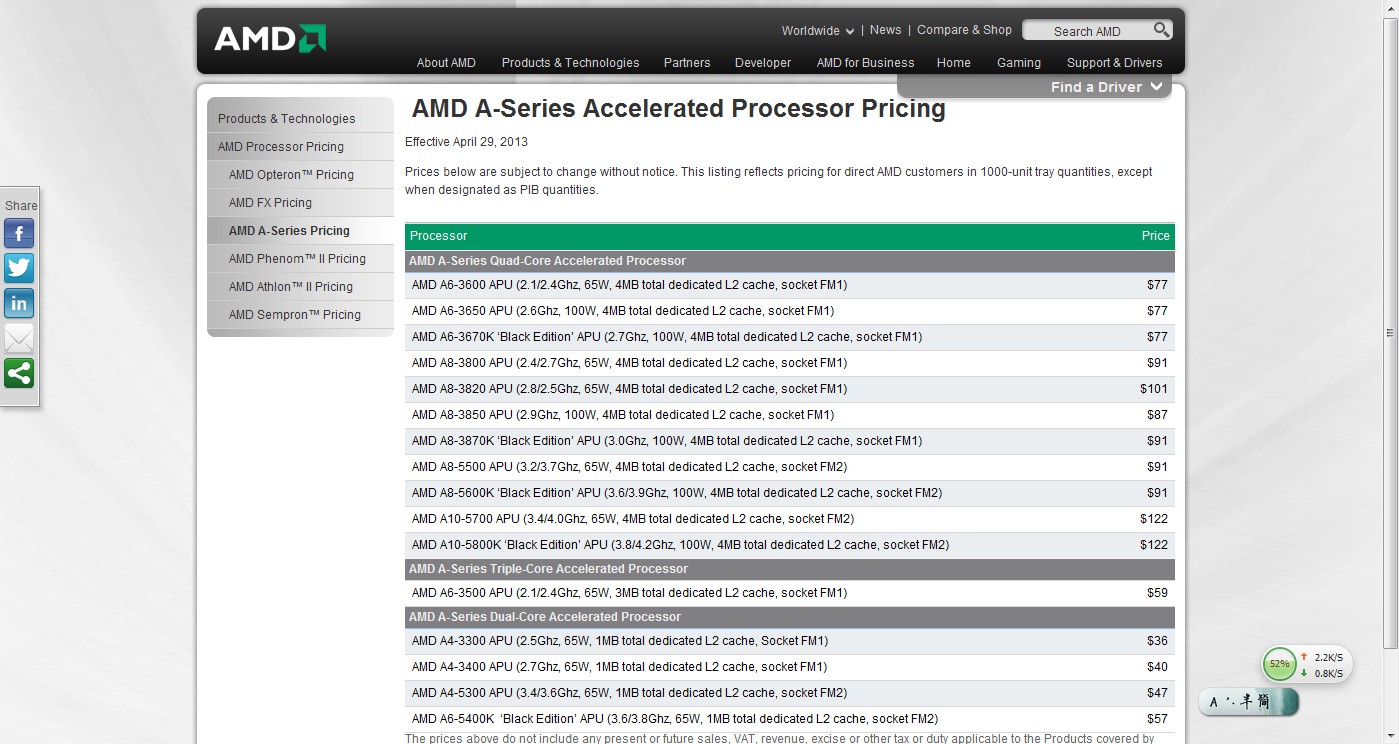The width and height of the screenshot is (1399, 744).
Task: Click the input method language bar
Action: click(1248, 702)
